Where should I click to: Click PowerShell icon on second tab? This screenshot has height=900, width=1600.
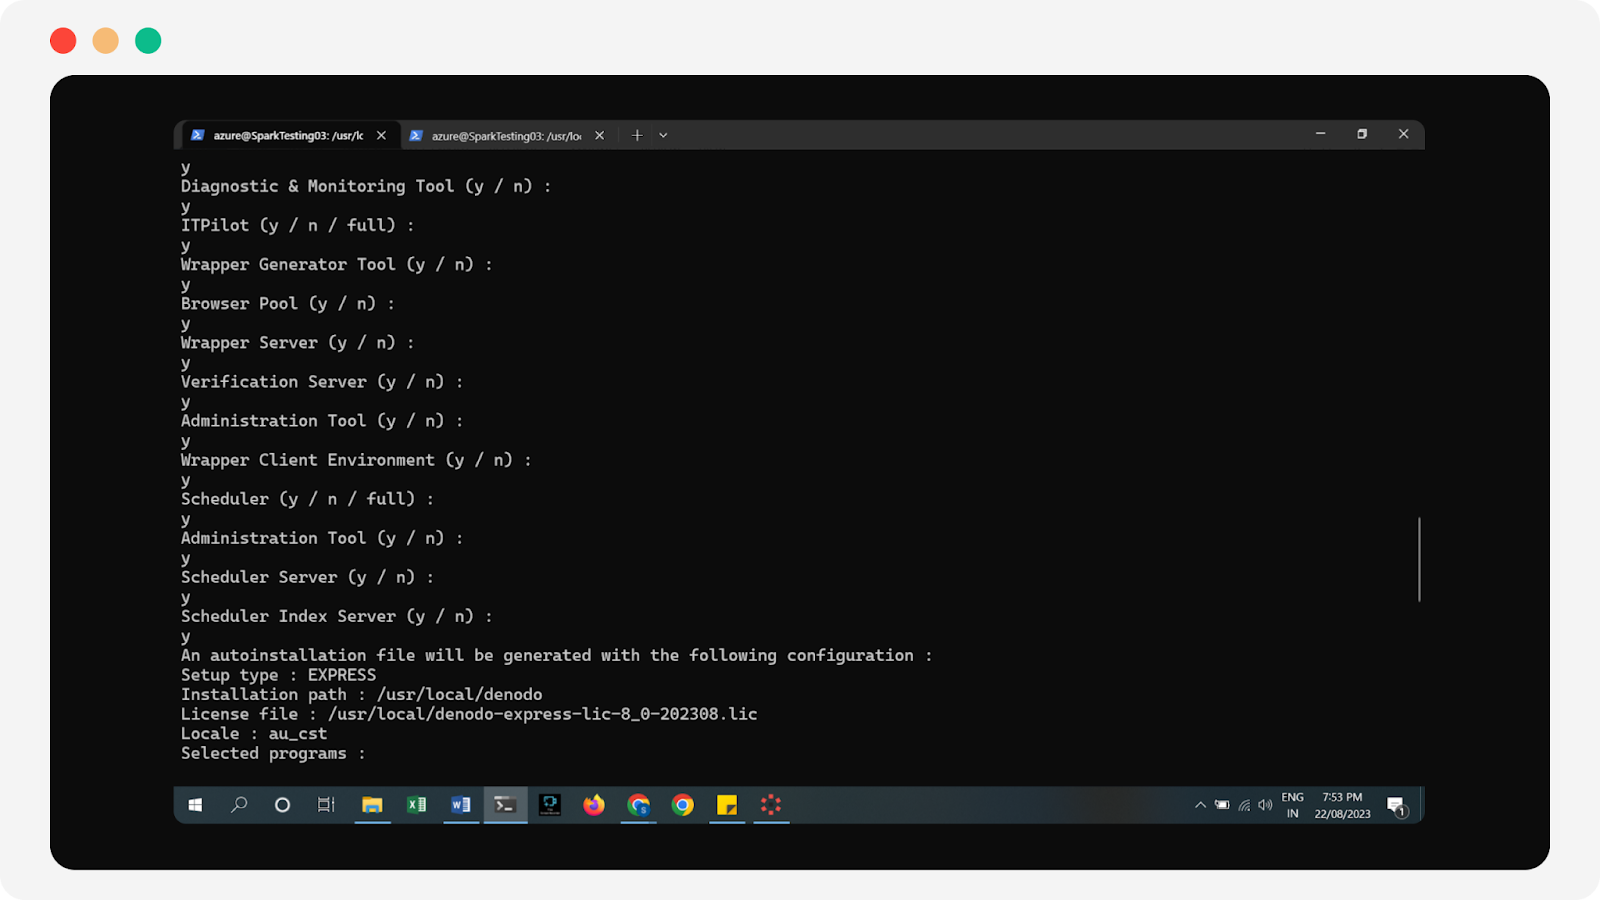[x=416, y=135]
